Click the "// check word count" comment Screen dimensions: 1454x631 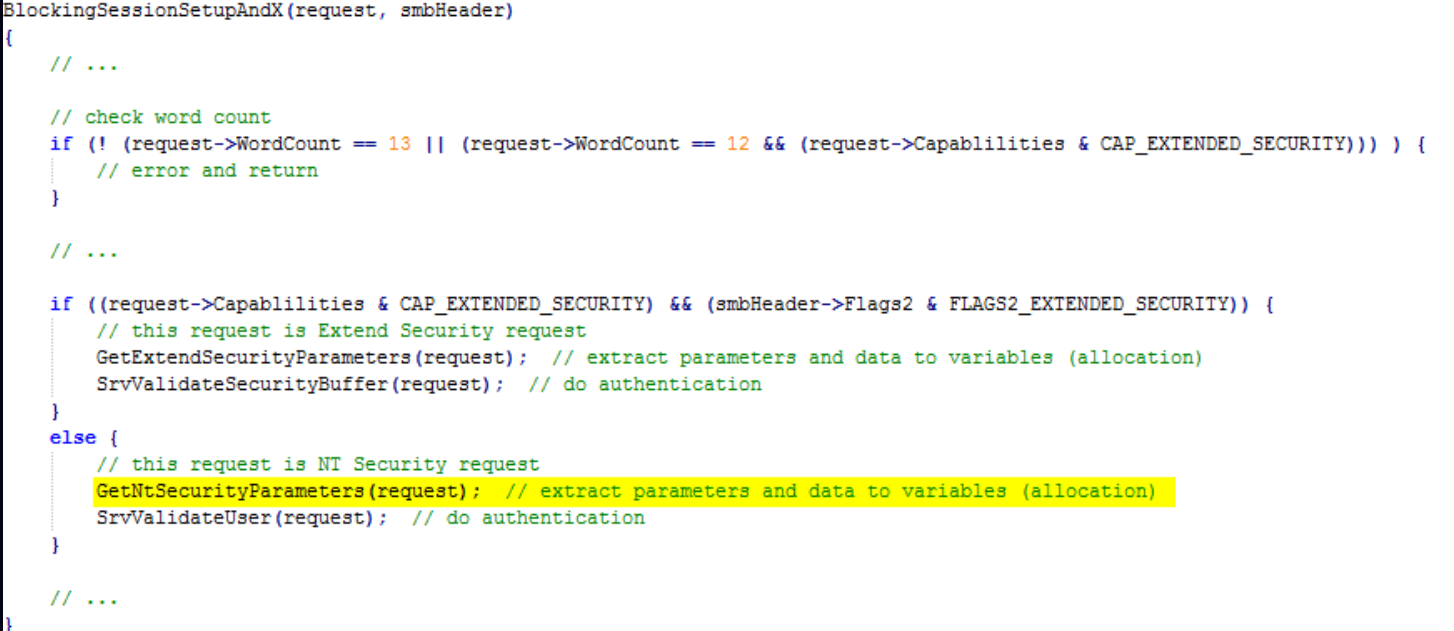click(161, 117)
